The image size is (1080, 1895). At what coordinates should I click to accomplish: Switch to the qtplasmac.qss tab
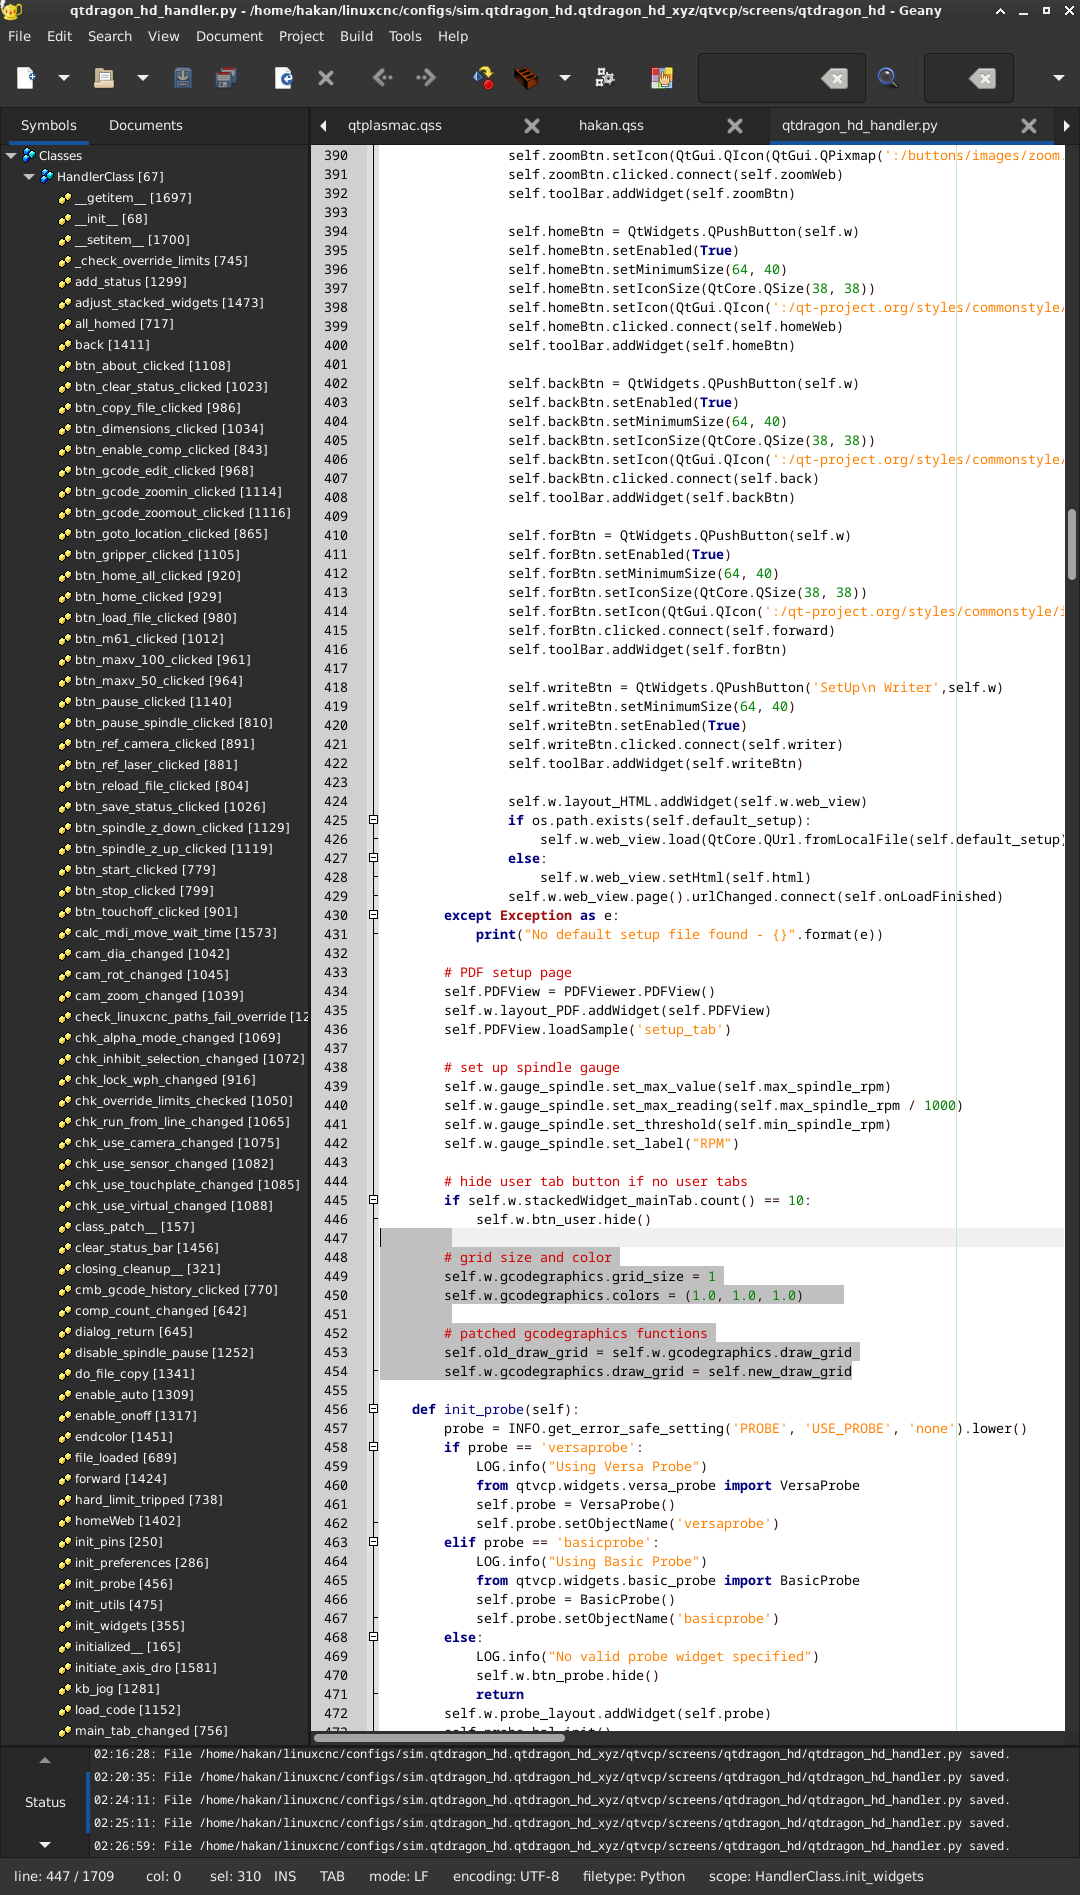pos(395,125)
